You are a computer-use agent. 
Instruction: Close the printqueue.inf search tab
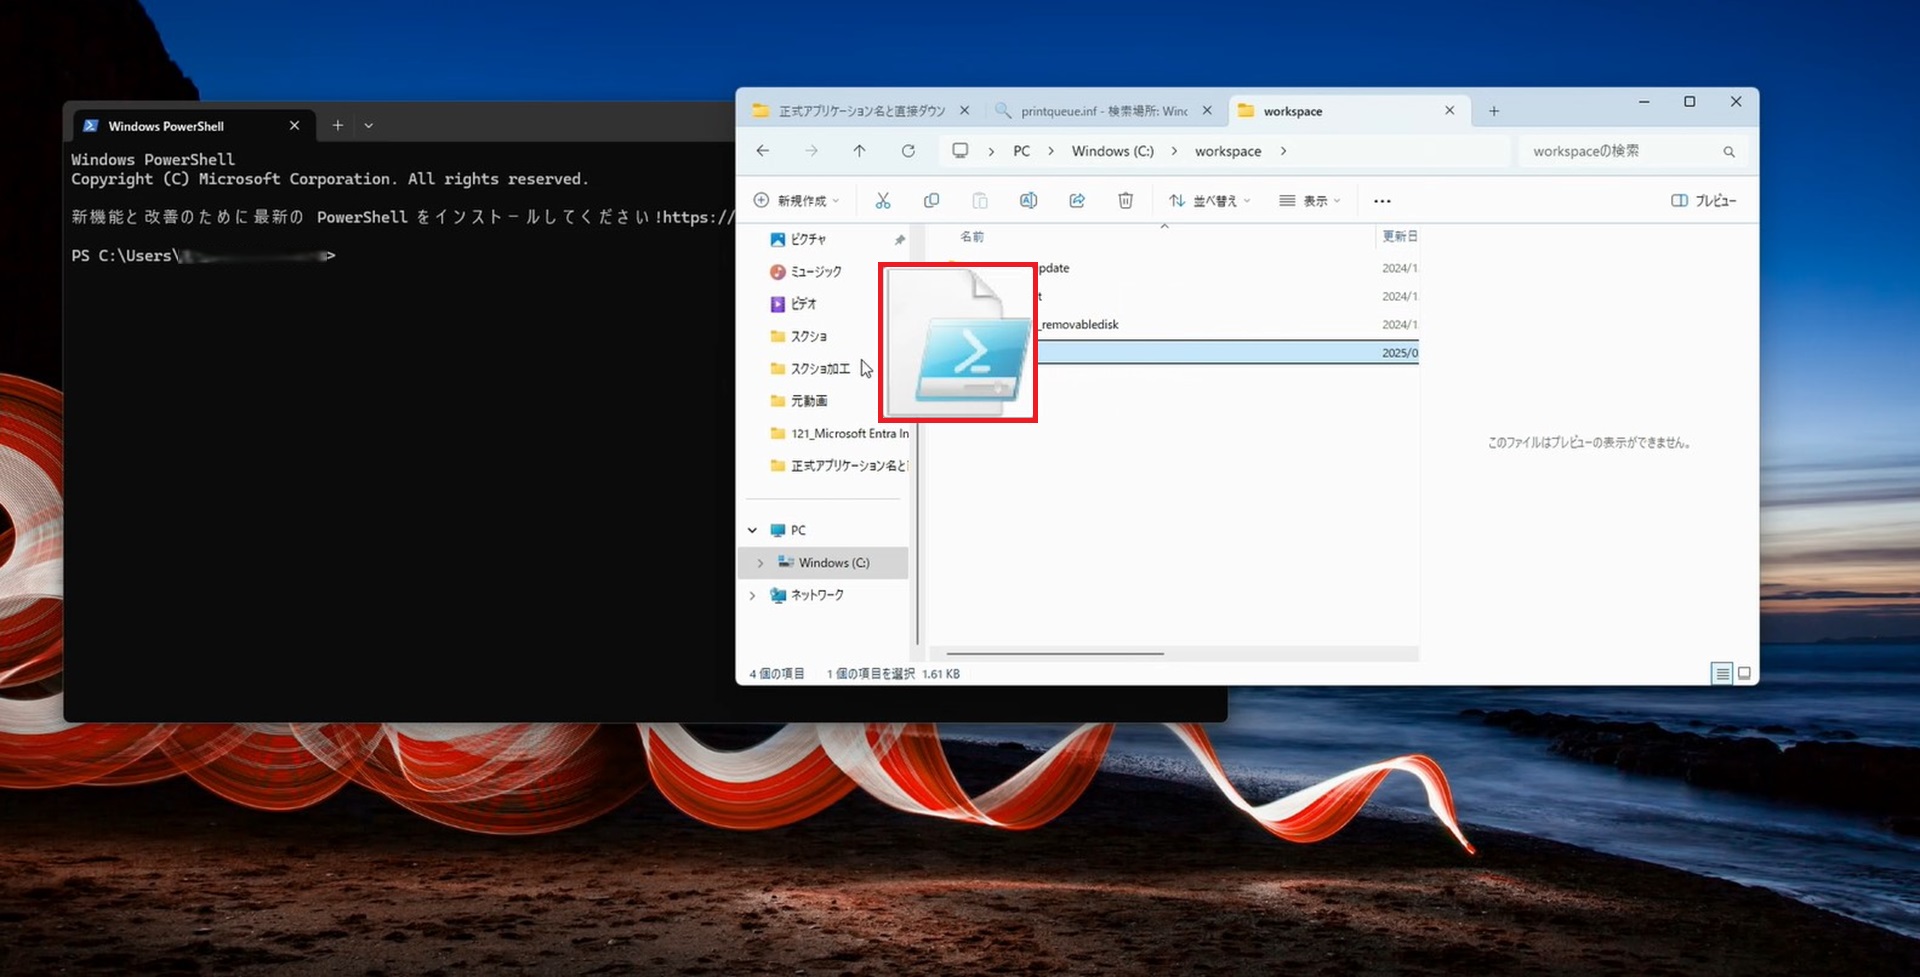1207,111
